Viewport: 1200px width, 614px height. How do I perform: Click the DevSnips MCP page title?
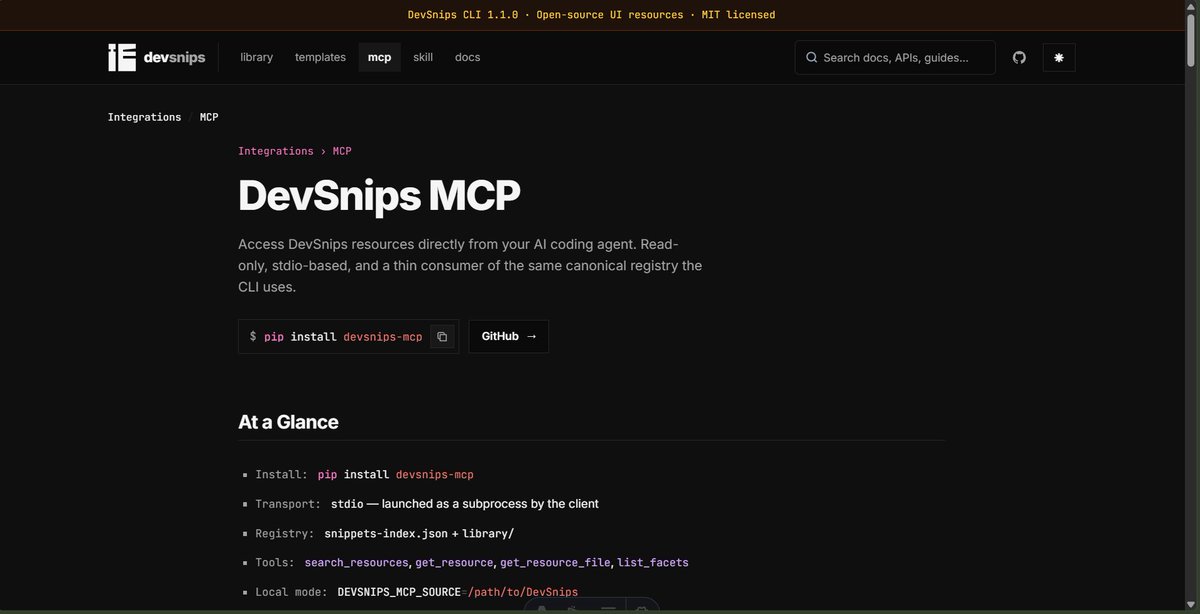379,195
